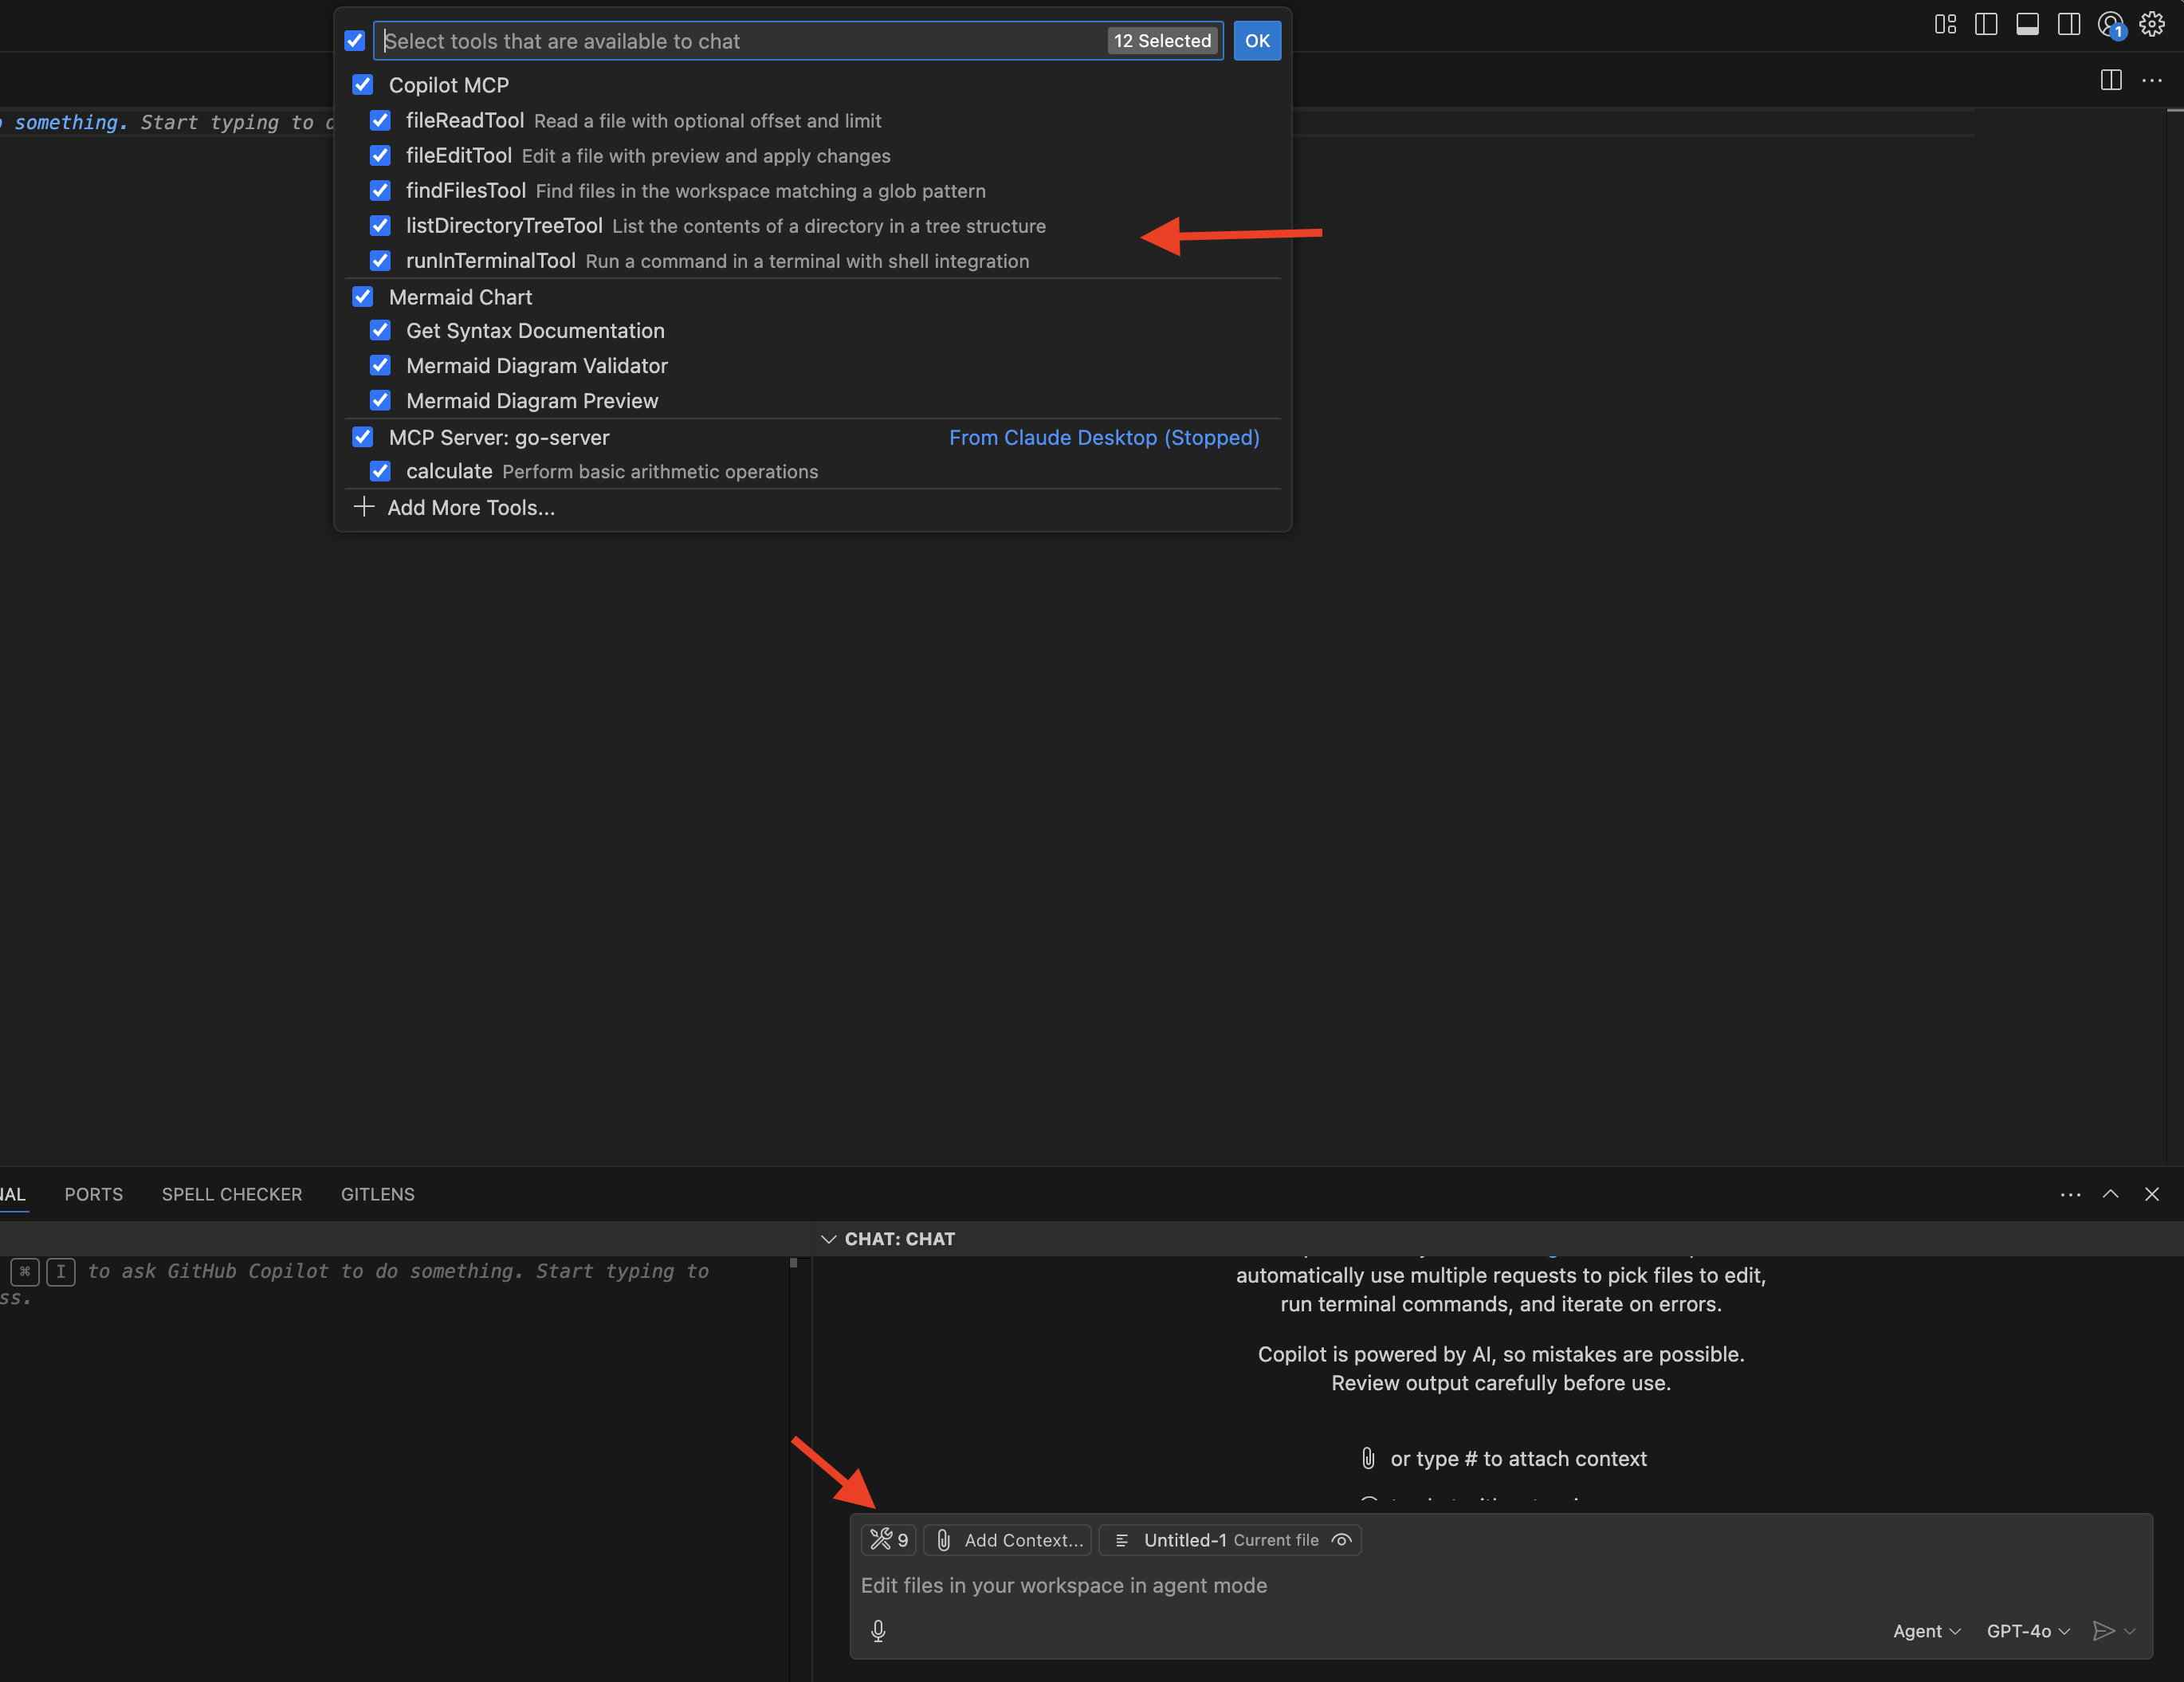The height and width of the screenshot is (1682, 2184).
Task: Toggle the select all tools checkbox
Action: click(x=355, y=41)
